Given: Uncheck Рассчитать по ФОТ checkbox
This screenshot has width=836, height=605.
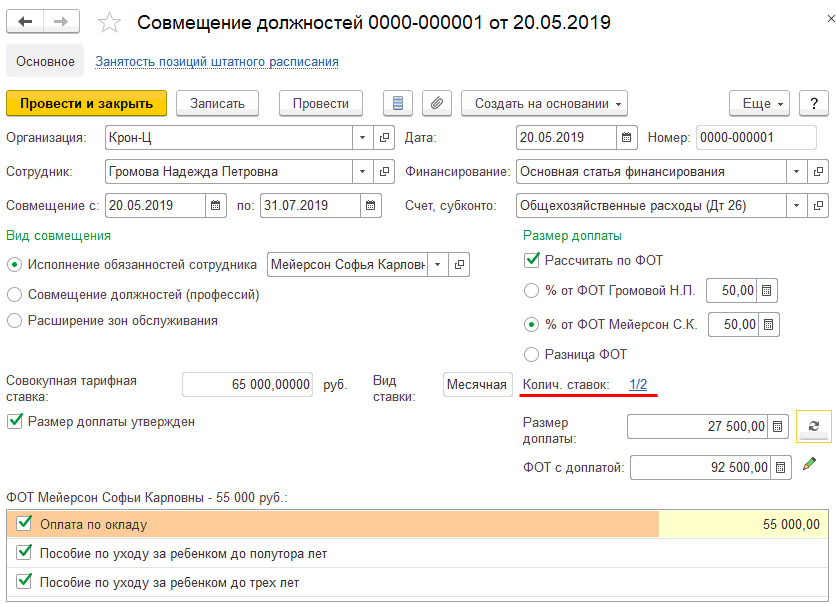Looking at the screenshot, I should 532,261.
